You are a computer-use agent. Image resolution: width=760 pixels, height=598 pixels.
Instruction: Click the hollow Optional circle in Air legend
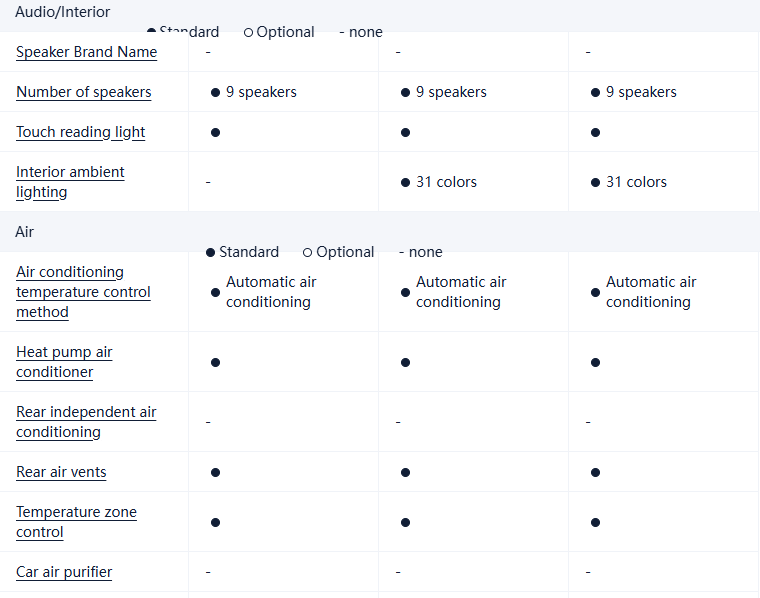click(x=308, y=252)
